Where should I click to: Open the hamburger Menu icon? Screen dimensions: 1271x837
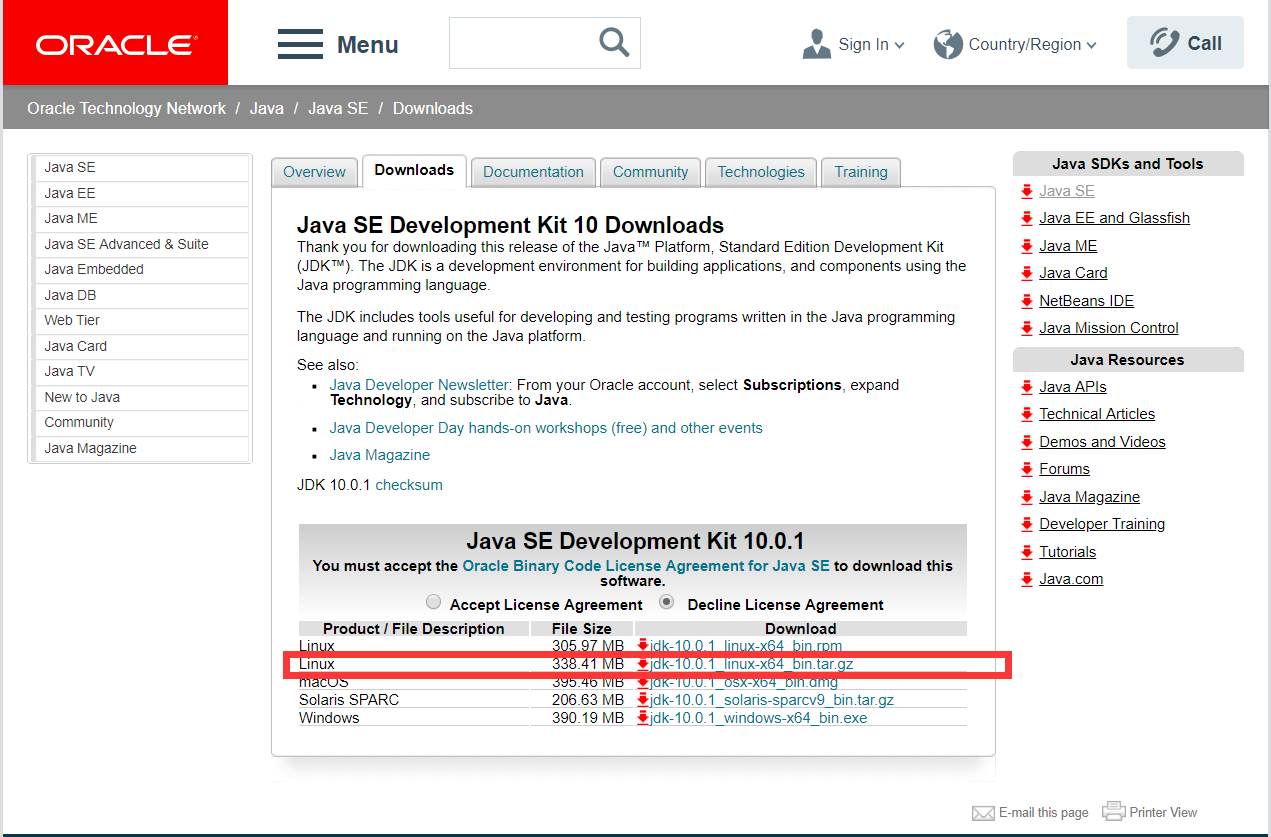point(300,44)
